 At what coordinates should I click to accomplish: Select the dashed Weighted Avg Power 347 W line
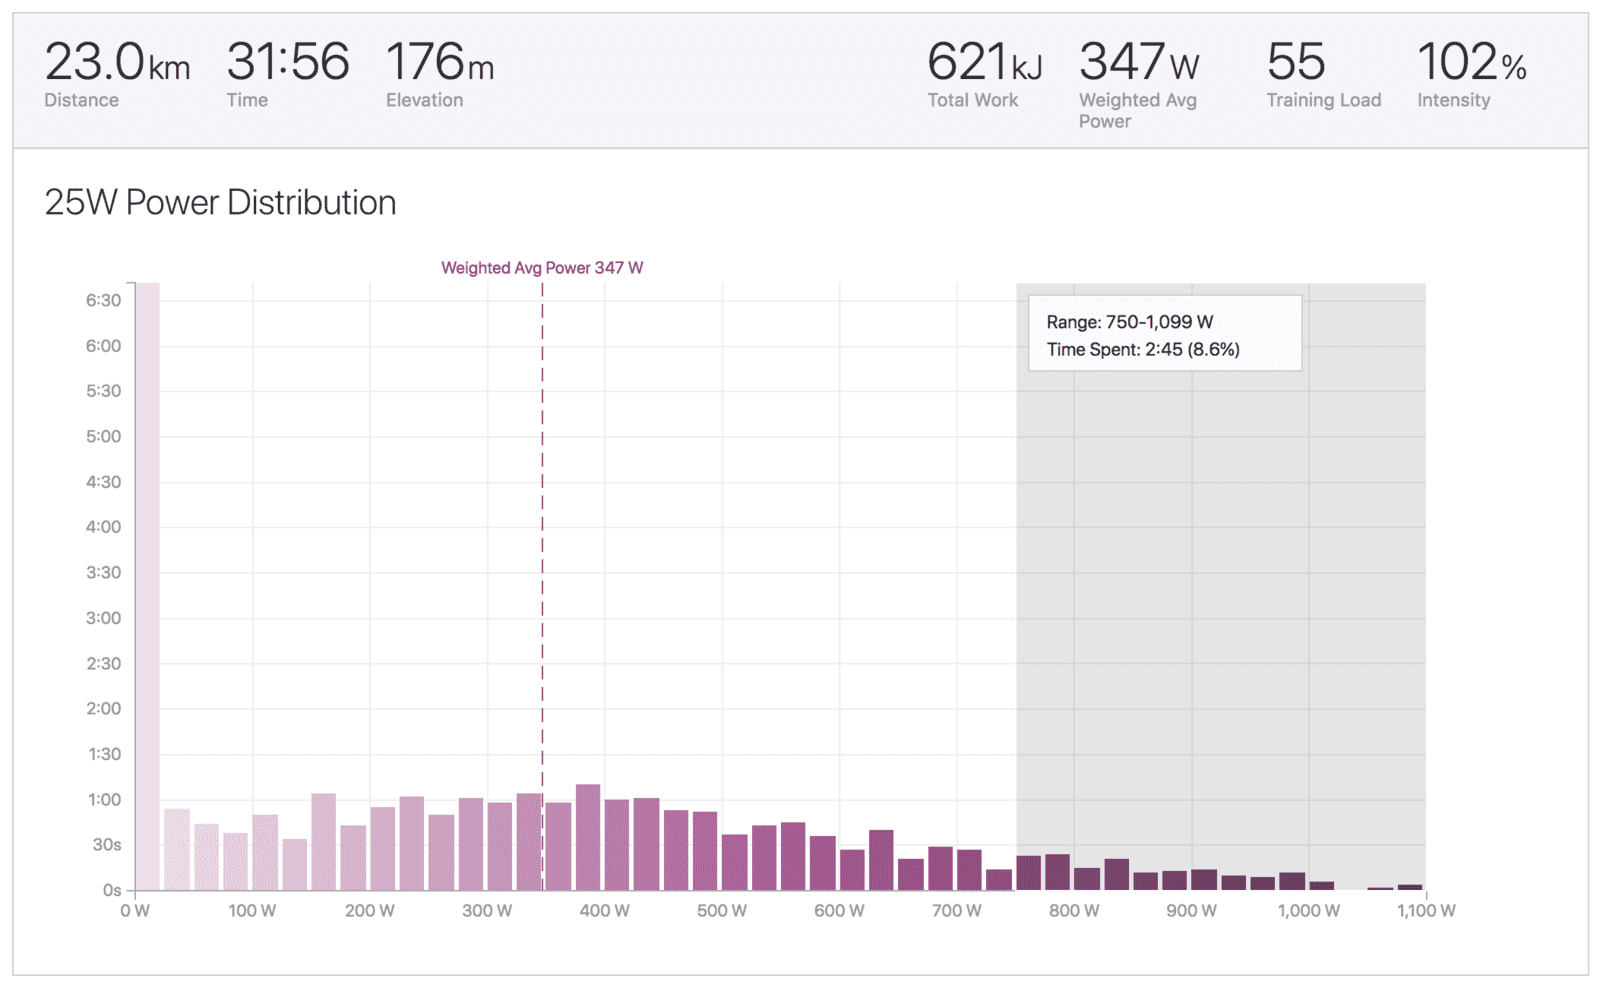tap(543, 586)
